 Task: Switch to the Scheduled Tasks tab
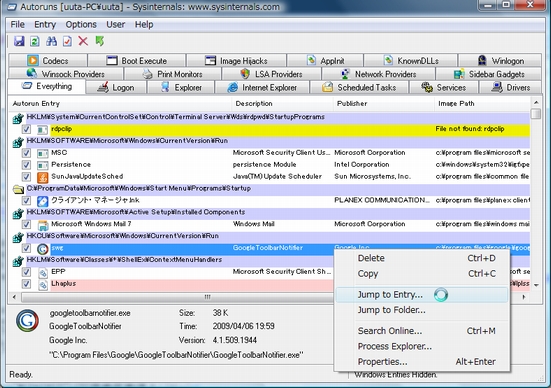(x=359, y=88)
